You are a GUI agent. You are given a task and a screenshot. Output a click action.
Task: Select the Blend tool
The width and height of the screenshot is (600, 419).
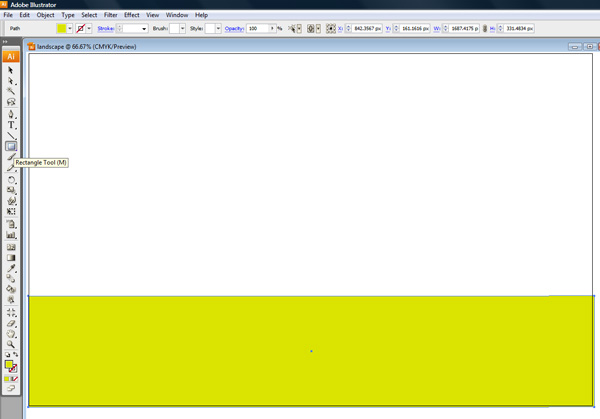(11, 279)
